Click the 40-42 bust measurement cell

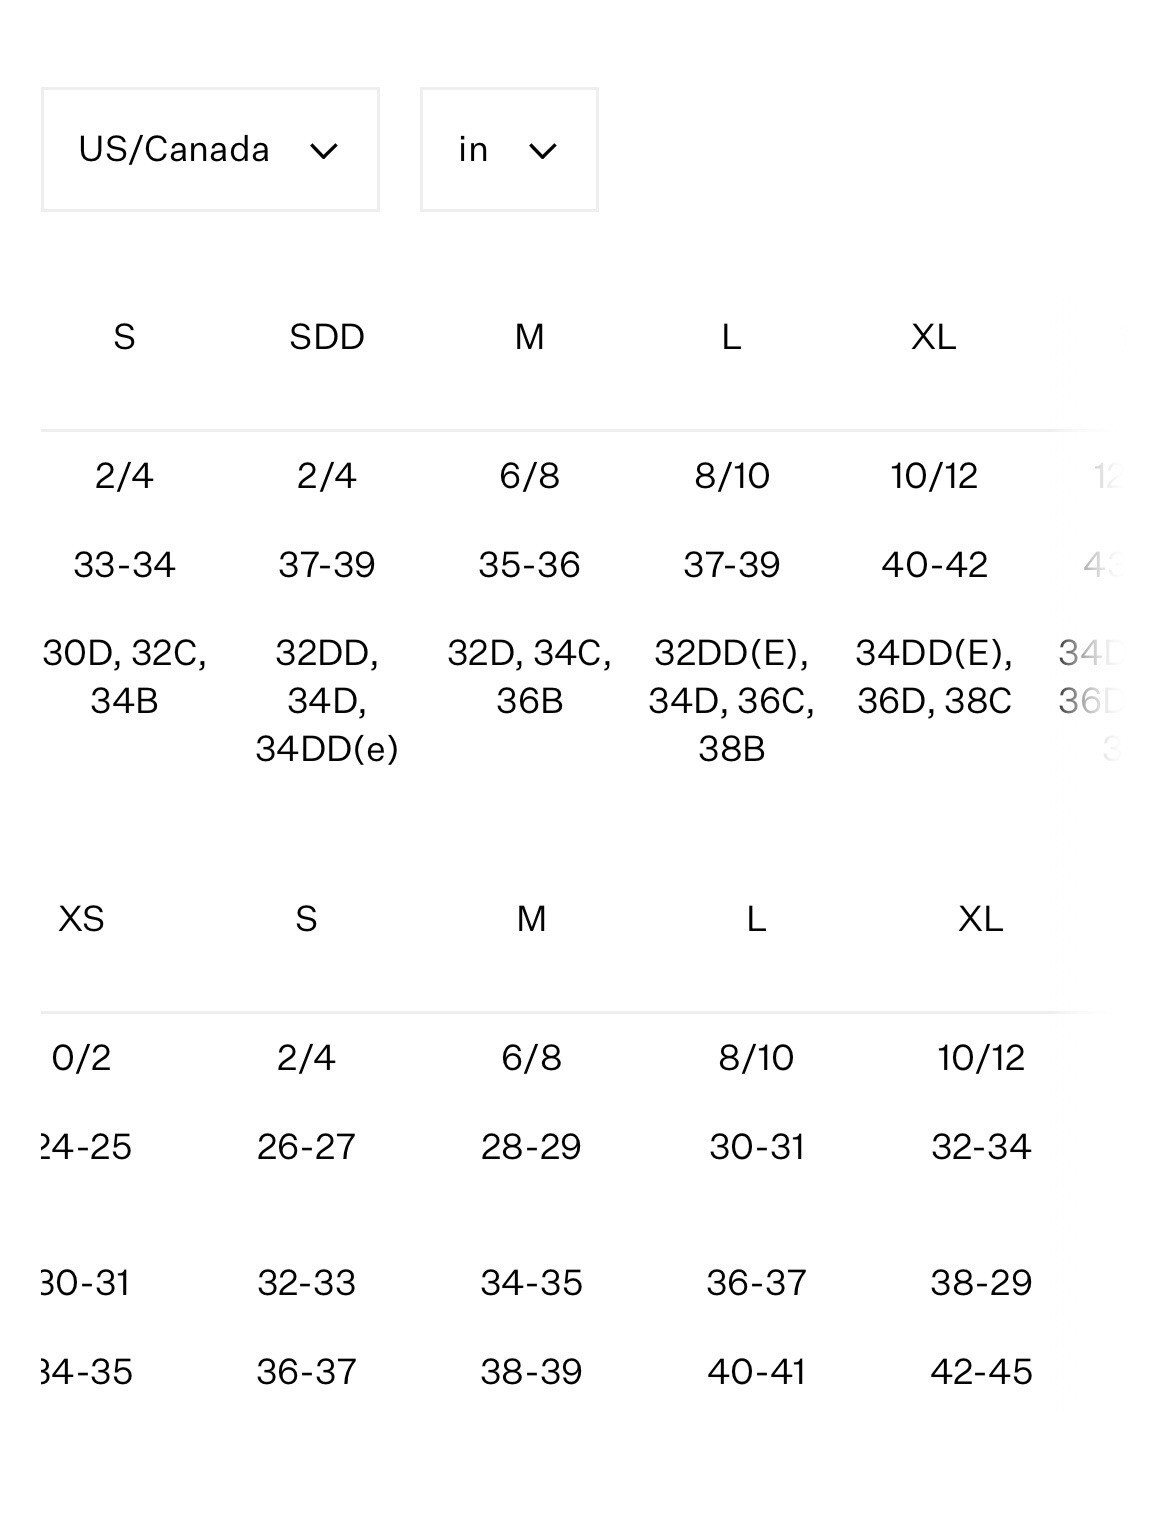934,564
